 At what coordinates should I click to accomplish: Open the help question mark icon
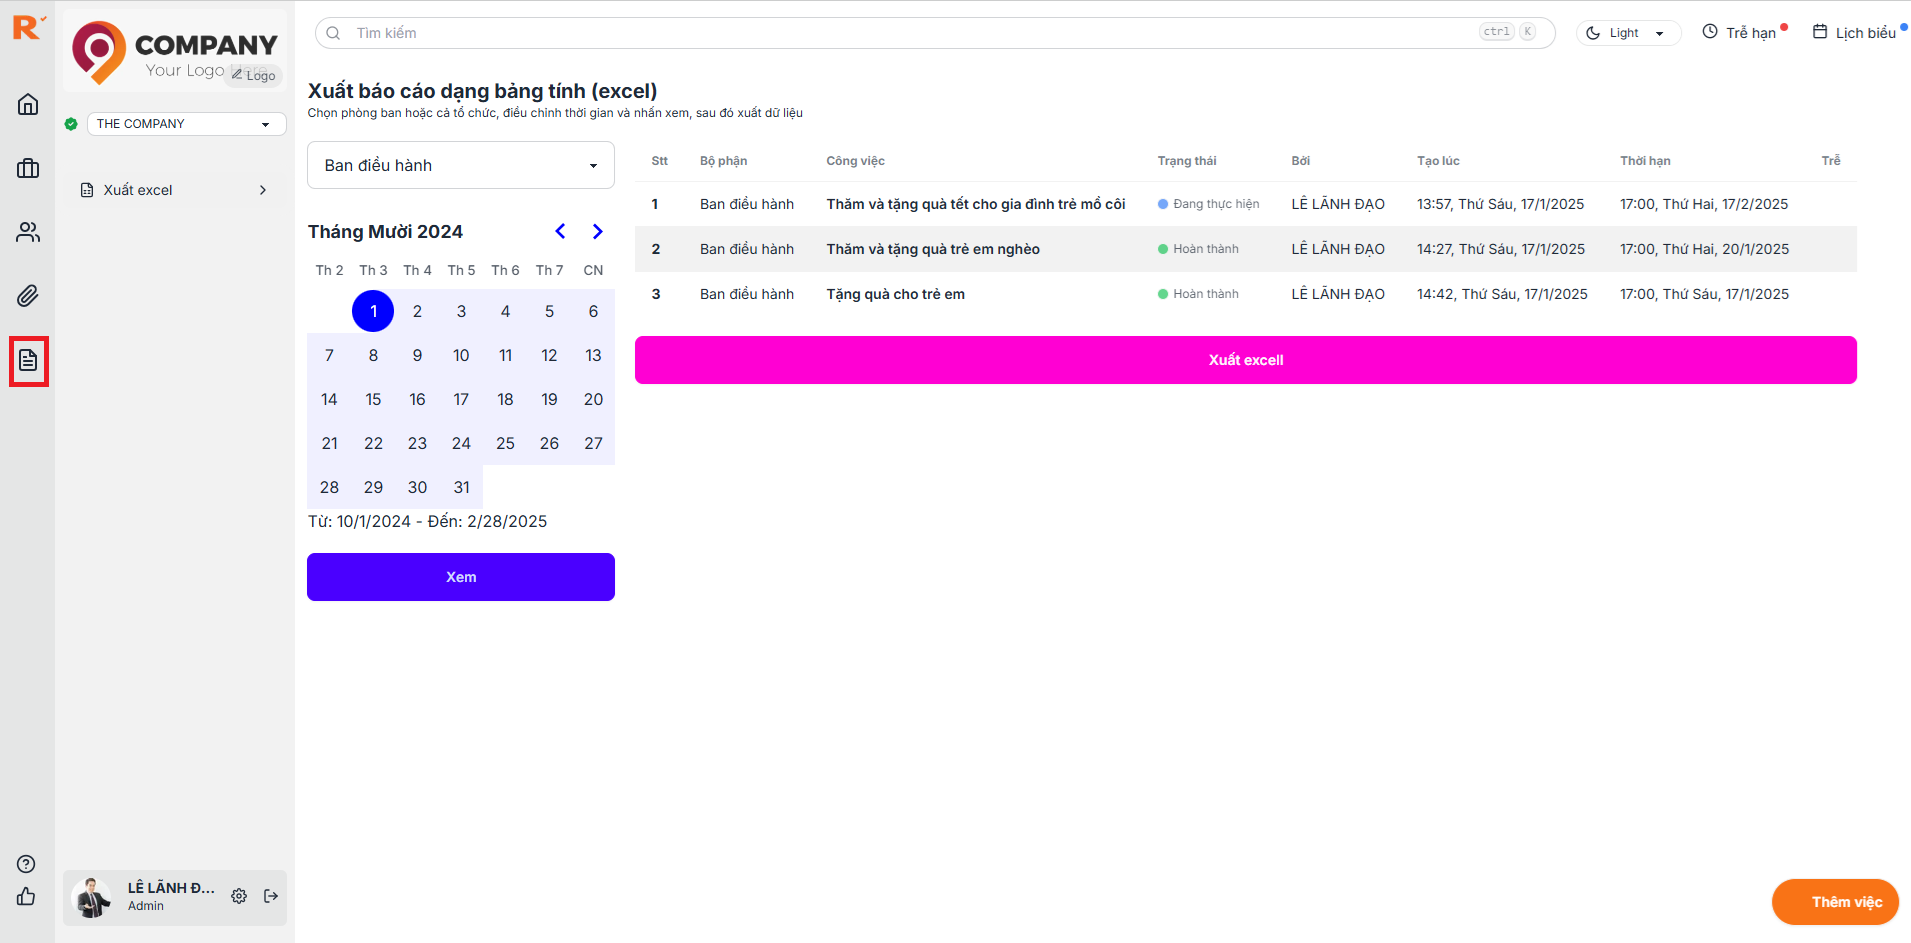click(27, 864)
